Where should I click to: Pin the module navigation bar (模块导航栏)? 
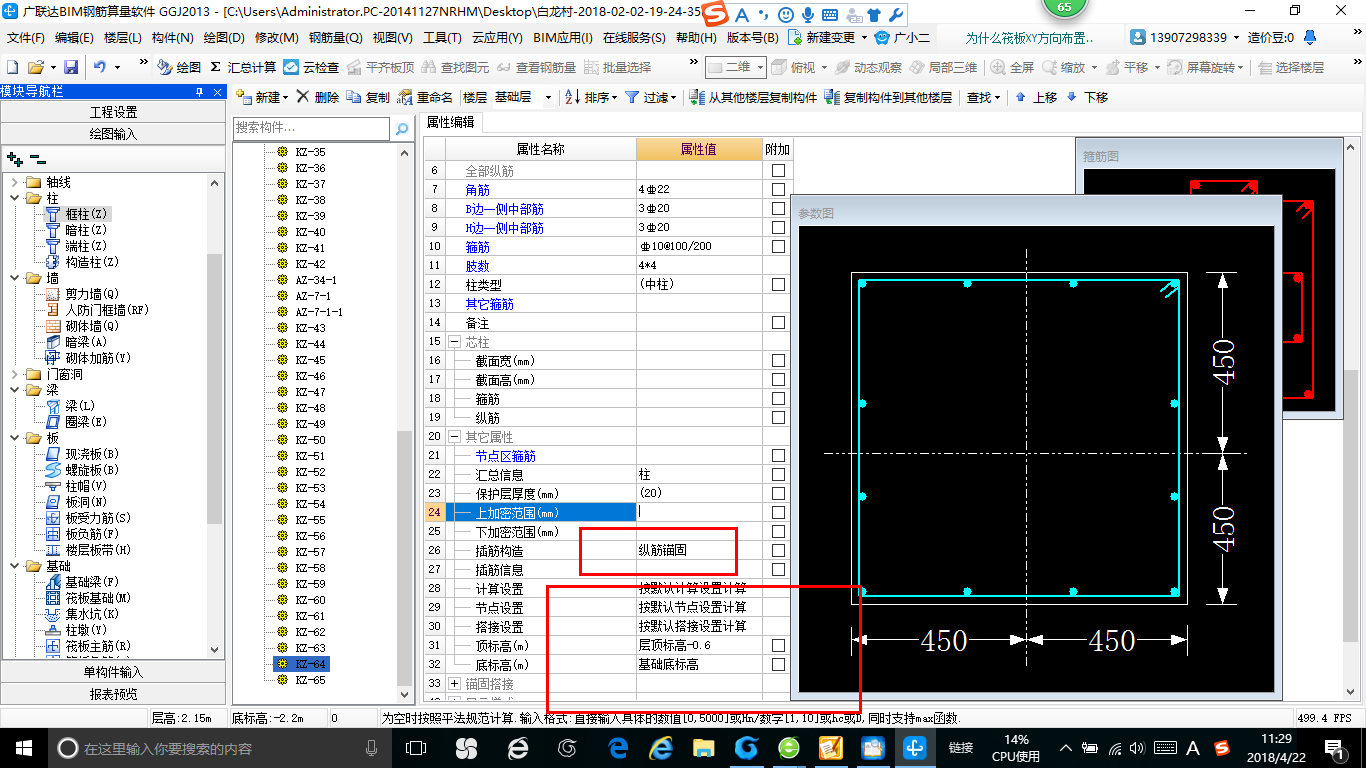pos(200,91)
